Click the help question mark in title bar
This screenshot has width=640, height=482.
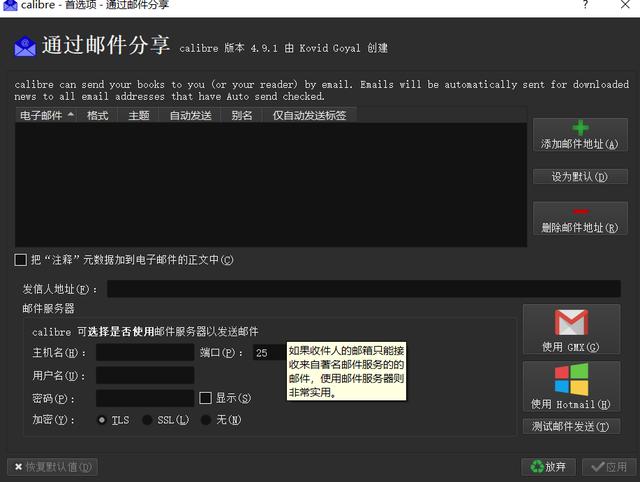click(x=585, y=5)
